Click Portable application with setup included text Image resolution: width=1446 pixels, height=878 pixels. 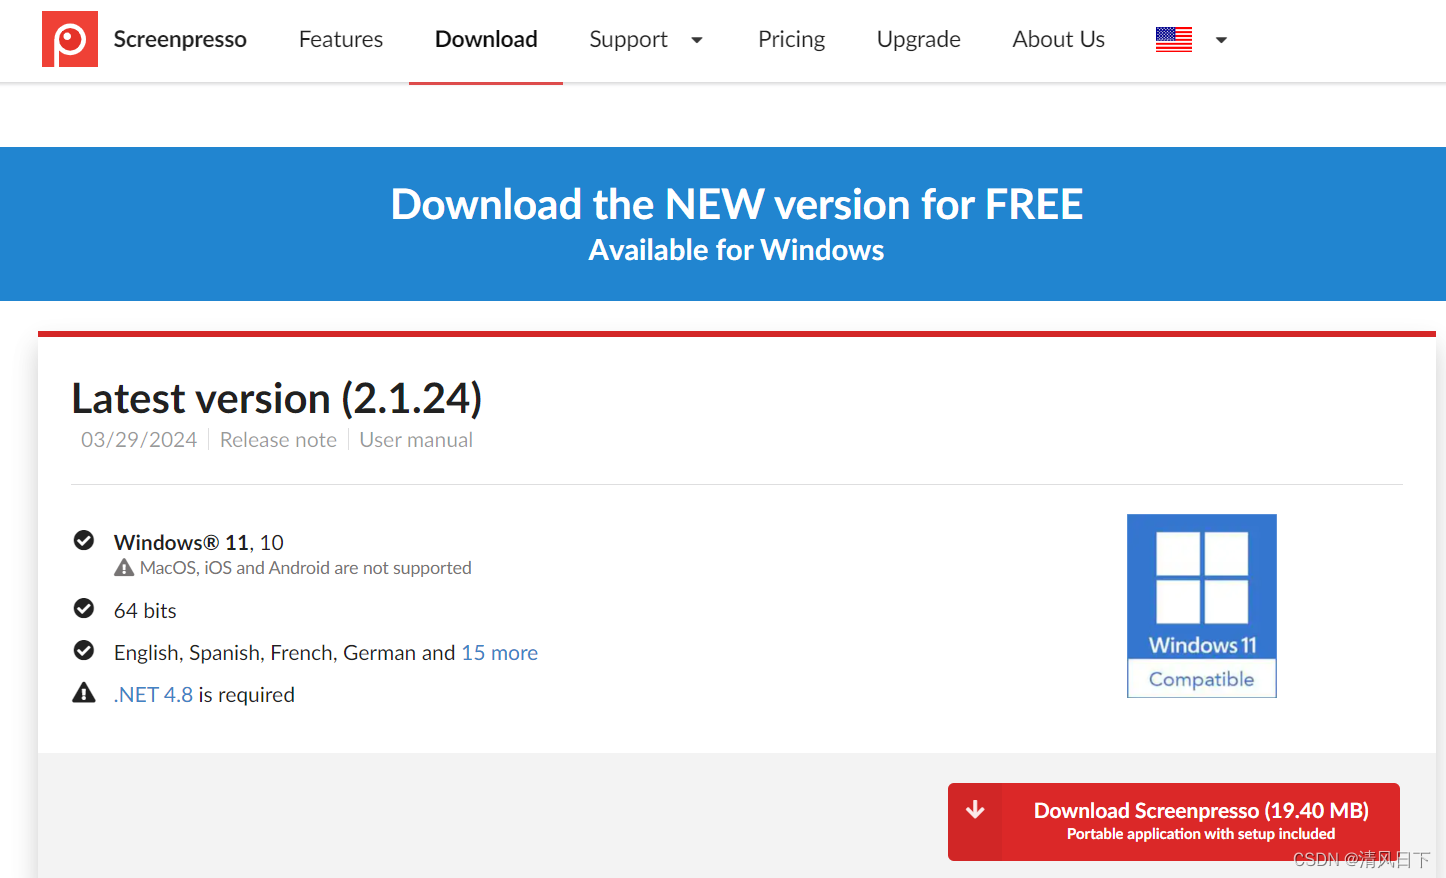click(x=1201, y=834)
